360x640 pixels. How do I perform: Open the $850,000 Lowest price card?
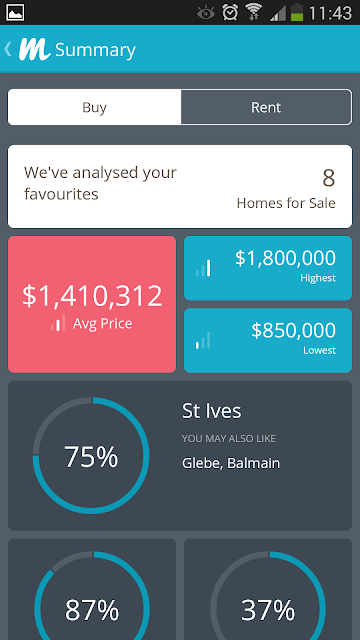click(268, 340)
